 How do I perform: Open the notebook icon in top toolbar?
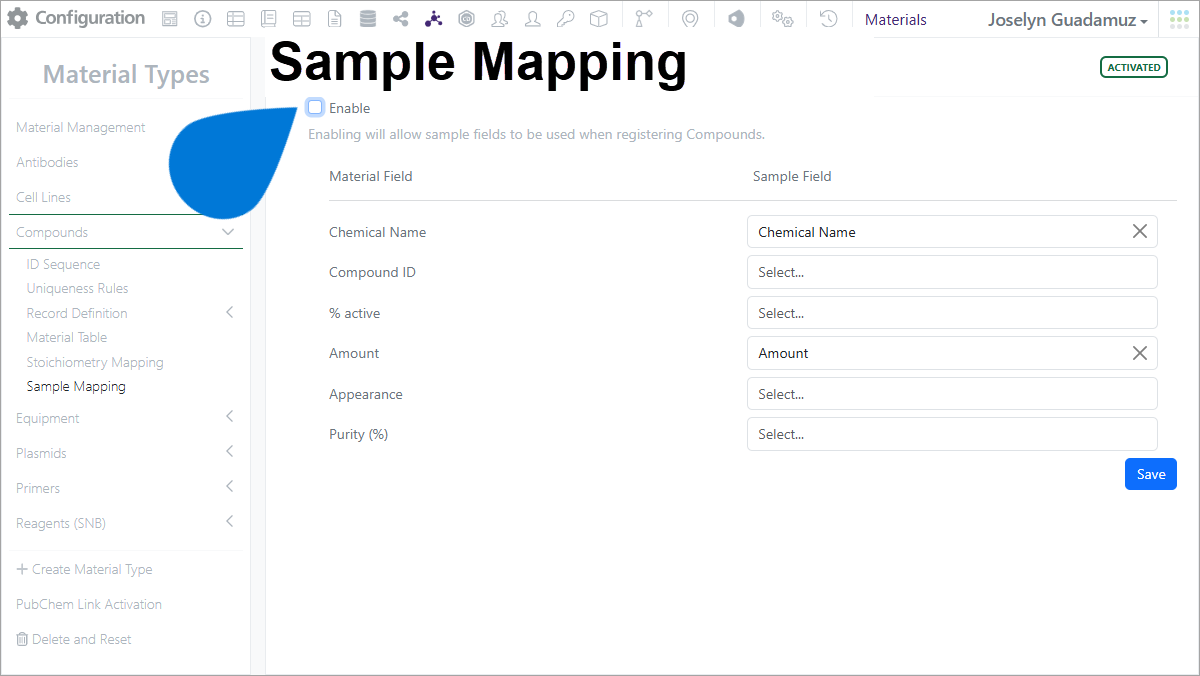[268, 19]
